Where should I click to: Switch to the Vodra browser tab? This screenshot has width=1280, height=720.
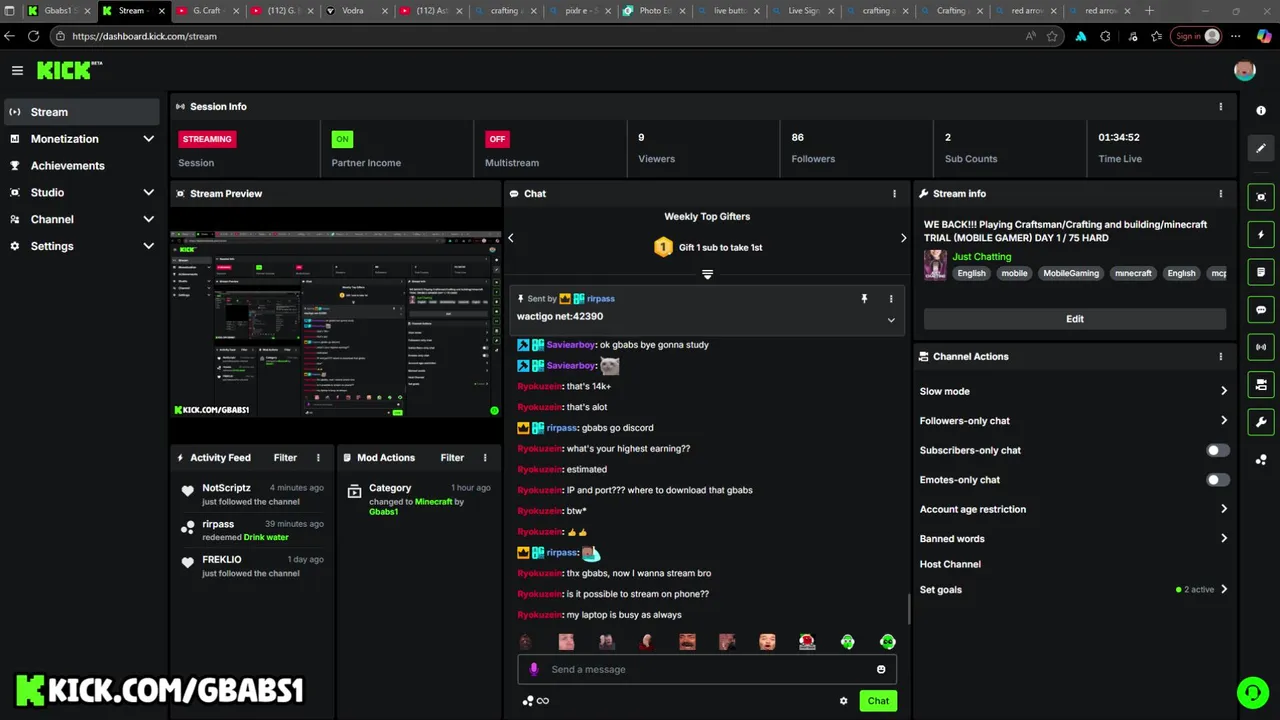click(x=357, y=11)
